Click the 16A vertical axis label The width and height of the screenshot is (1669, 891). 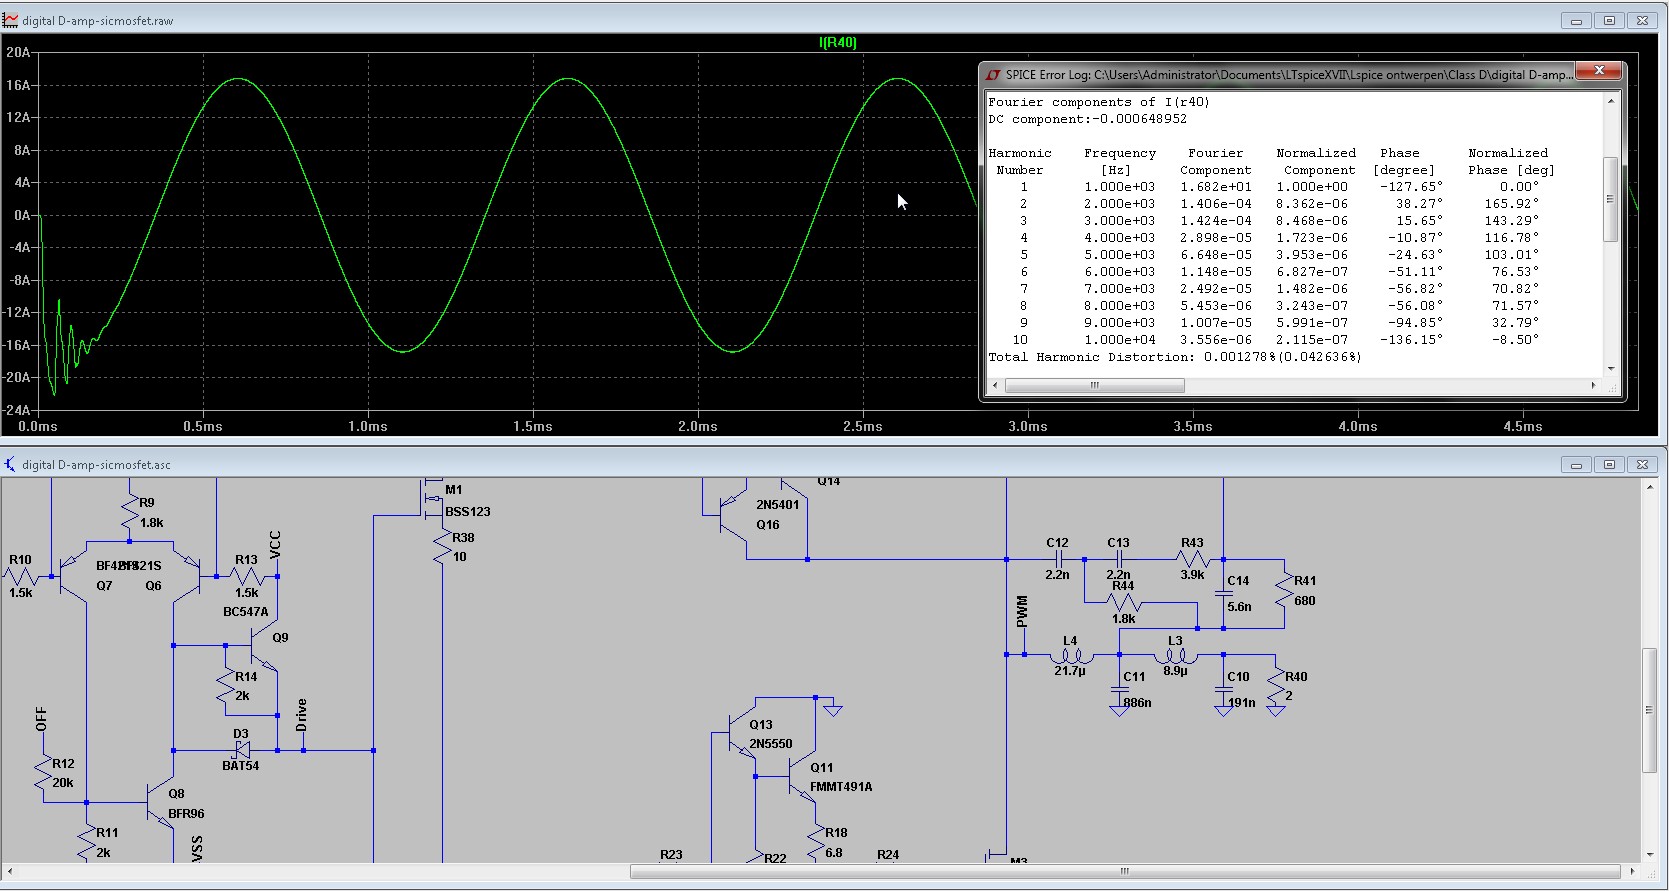coord(19,85)
